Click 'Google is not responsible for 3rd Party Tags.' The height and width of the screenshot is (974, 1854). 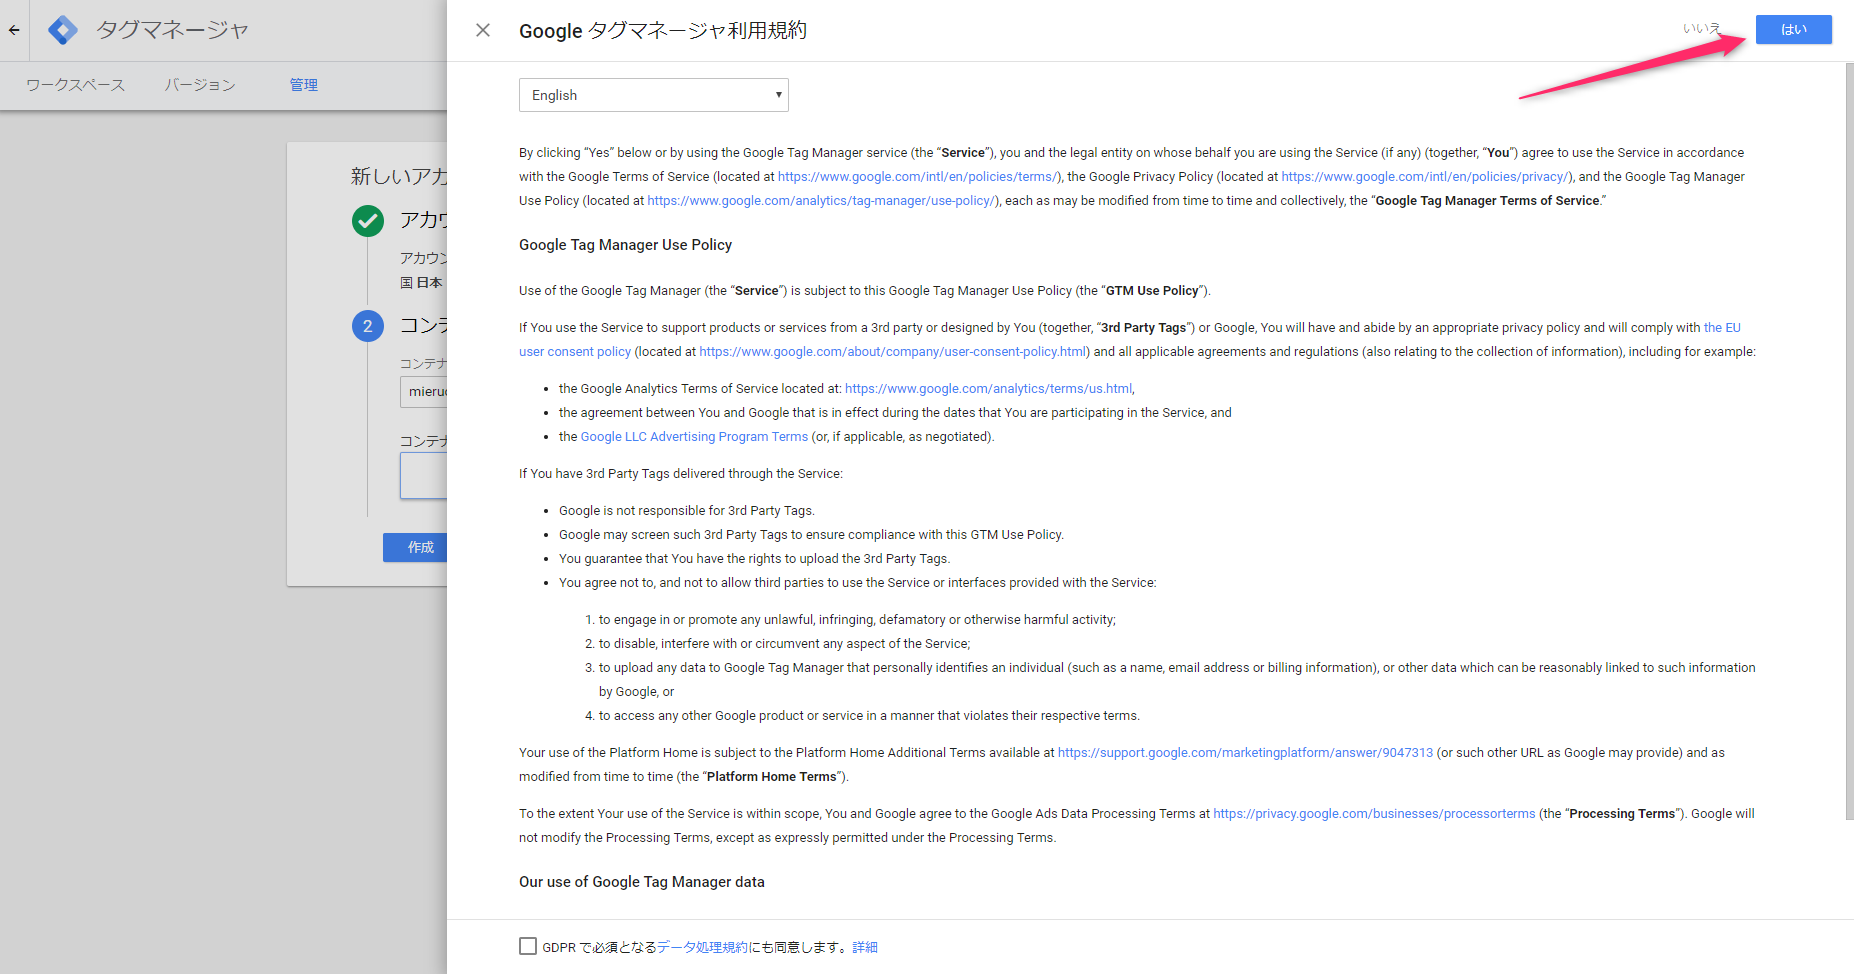[x=687, y=511]
